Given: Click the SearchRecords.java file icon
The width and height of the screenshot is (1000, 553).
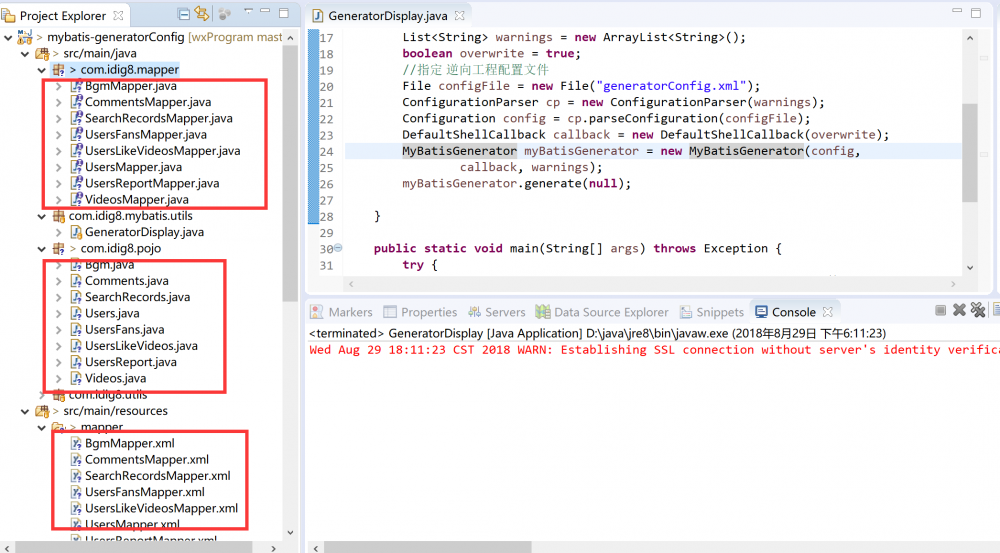Looking at the screenshot, I should point(76,297).
